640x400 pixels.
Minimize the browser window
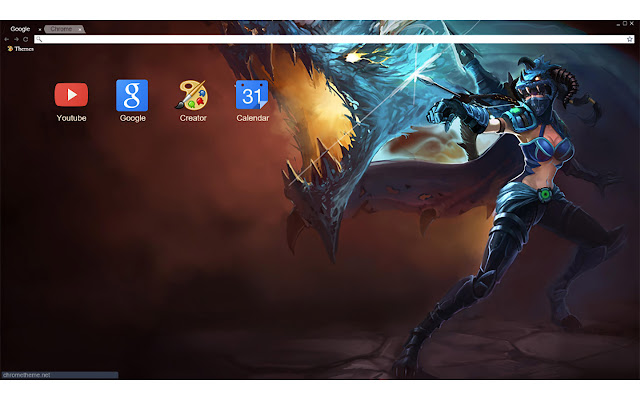click(x=618, y=24)
